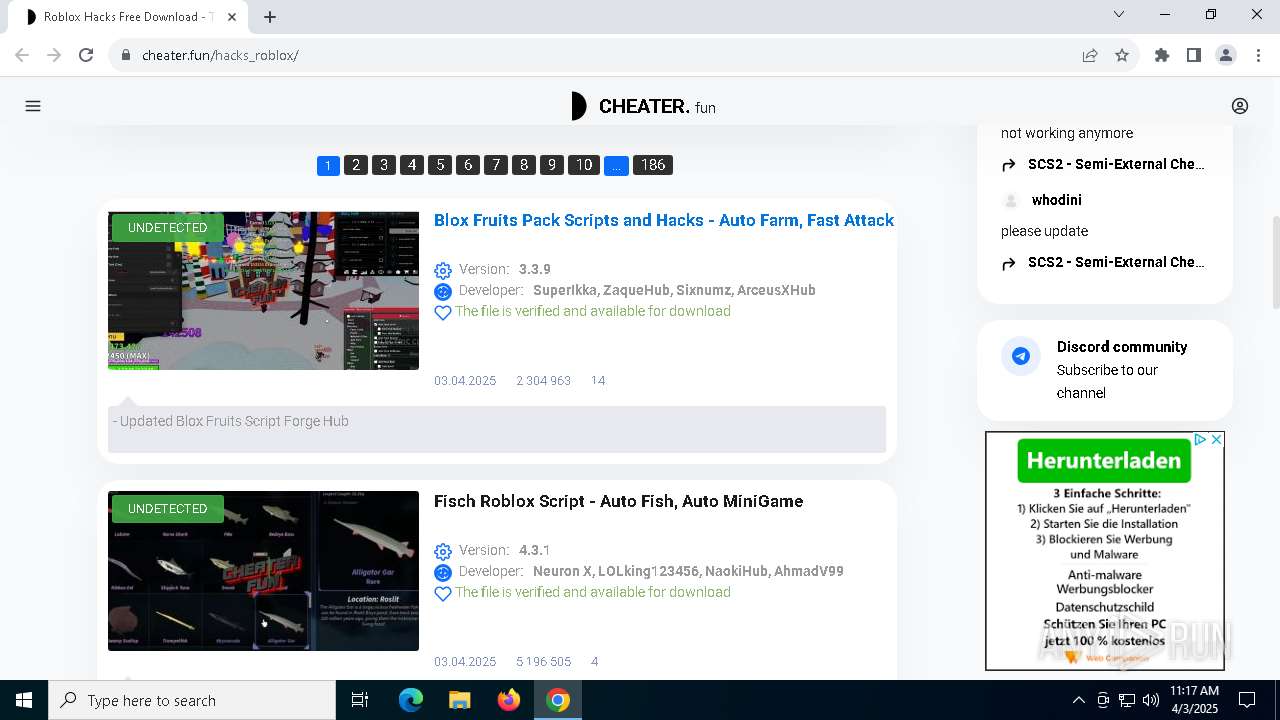Click the Fisch Roblox Script thumbnail
The image size is (1280, 720).
(x=264, y=571)
